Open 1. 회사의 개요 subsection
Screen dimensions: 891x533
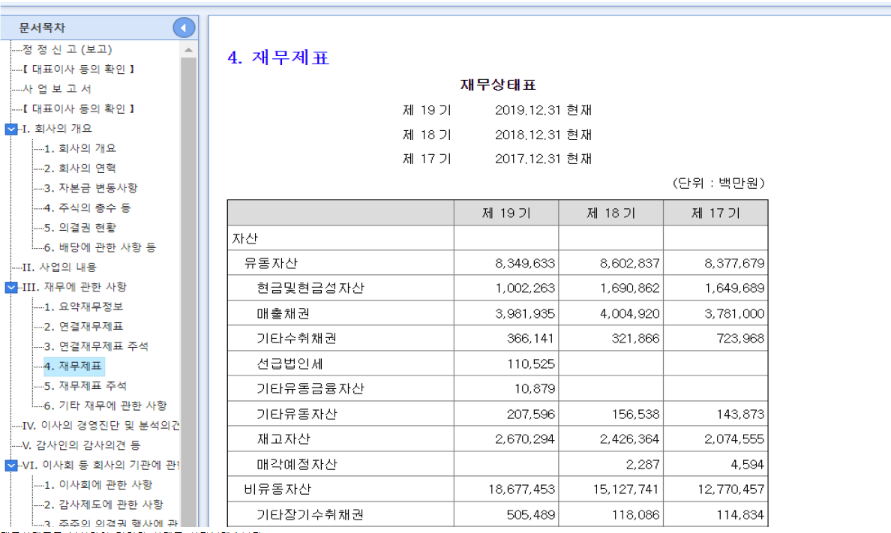pyautogui.click(x=80, y=148)
